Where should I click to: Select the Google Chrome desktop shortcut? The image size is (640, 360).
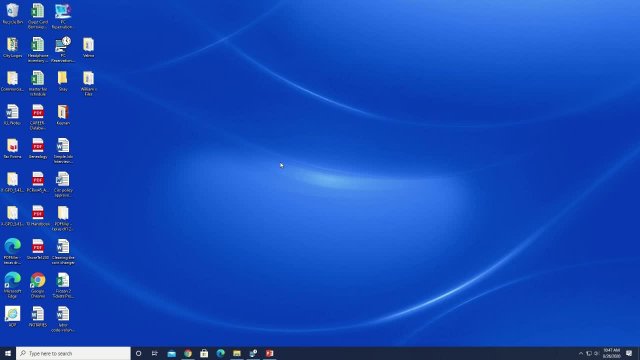(38, 285)
